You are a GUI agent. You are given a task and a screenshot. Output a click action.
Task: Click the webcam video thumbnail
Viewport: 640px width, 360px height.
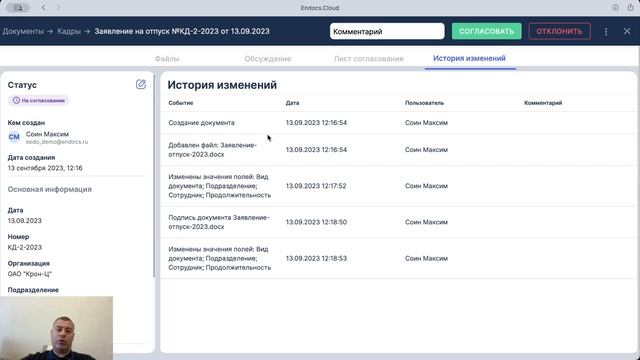(56, 328)
